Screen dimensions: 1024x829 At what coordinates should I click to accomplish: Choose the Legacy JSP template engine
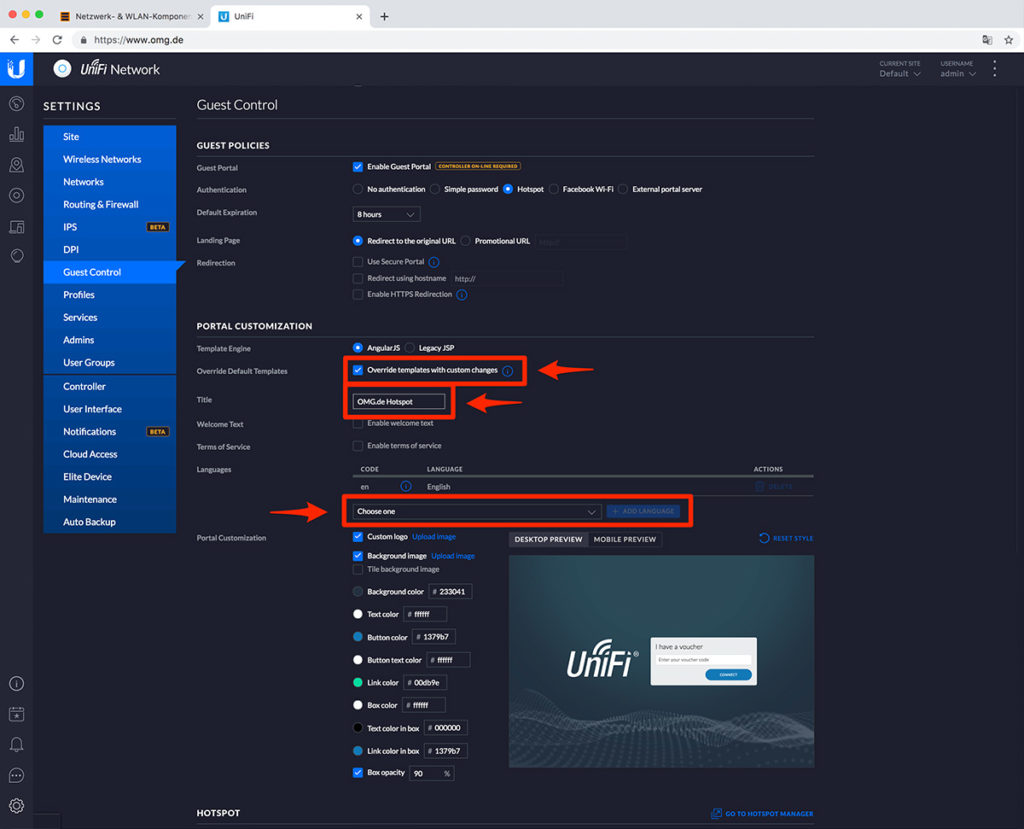[409, 348]
